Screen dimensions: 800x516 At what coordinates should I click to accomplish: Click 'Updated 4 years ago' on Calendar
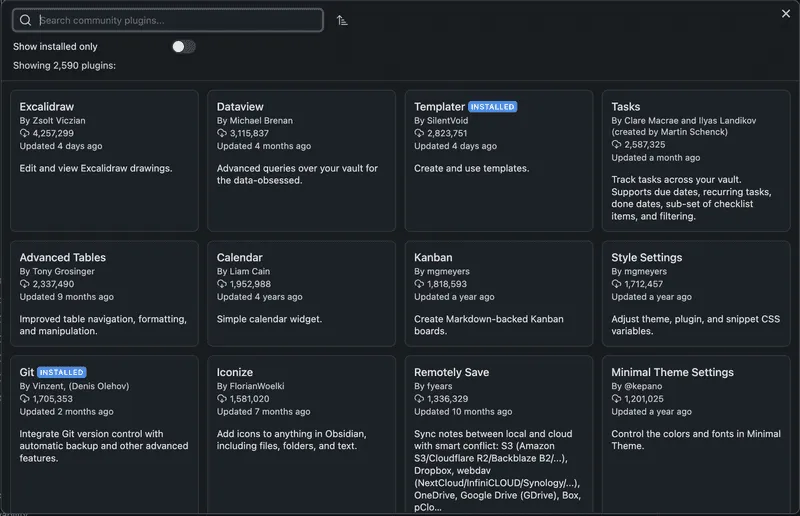260,297
